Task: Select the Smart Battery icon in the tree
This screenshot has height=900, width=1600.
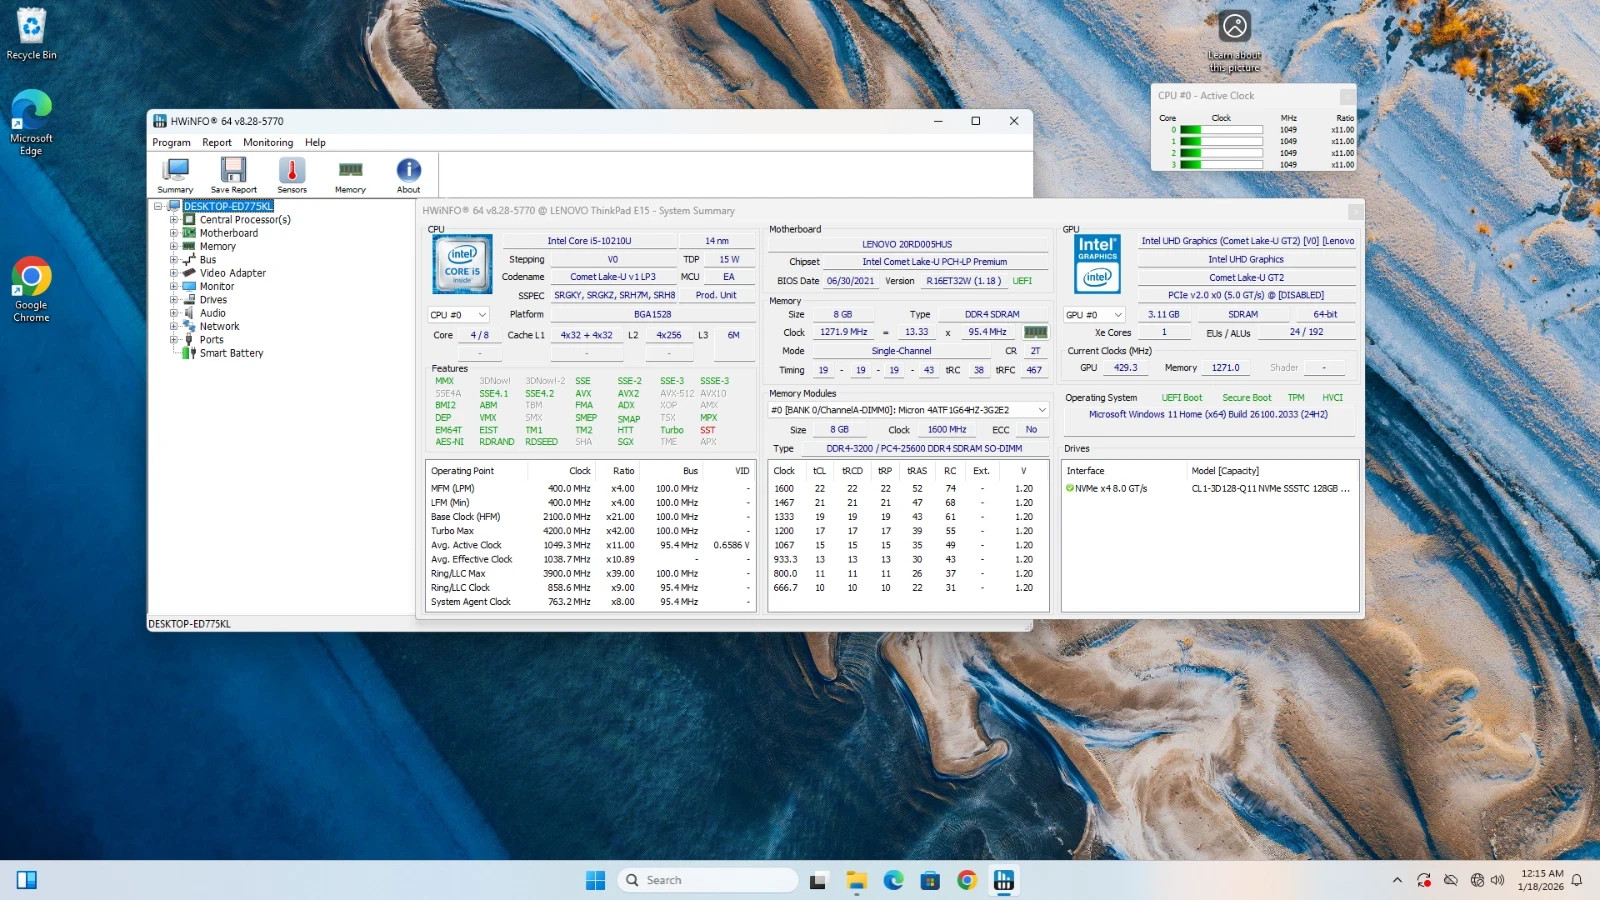Action: (189, 353)
